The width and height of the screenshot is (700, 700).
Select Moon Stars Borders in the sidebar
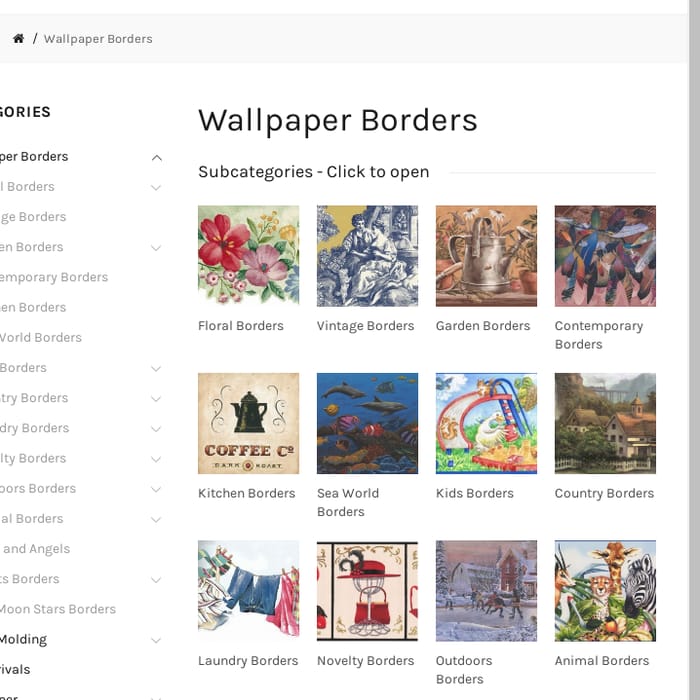click(x=58, y=609)
